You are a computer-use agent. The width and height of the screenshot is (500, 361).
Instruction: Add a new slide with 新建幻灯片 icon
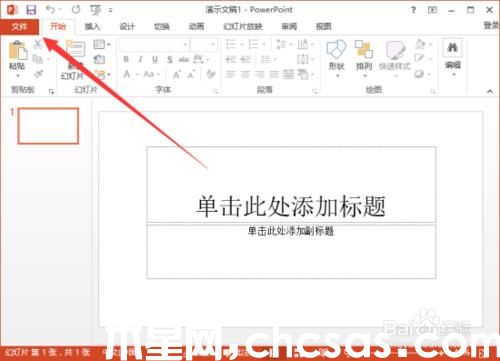point(76,49)
